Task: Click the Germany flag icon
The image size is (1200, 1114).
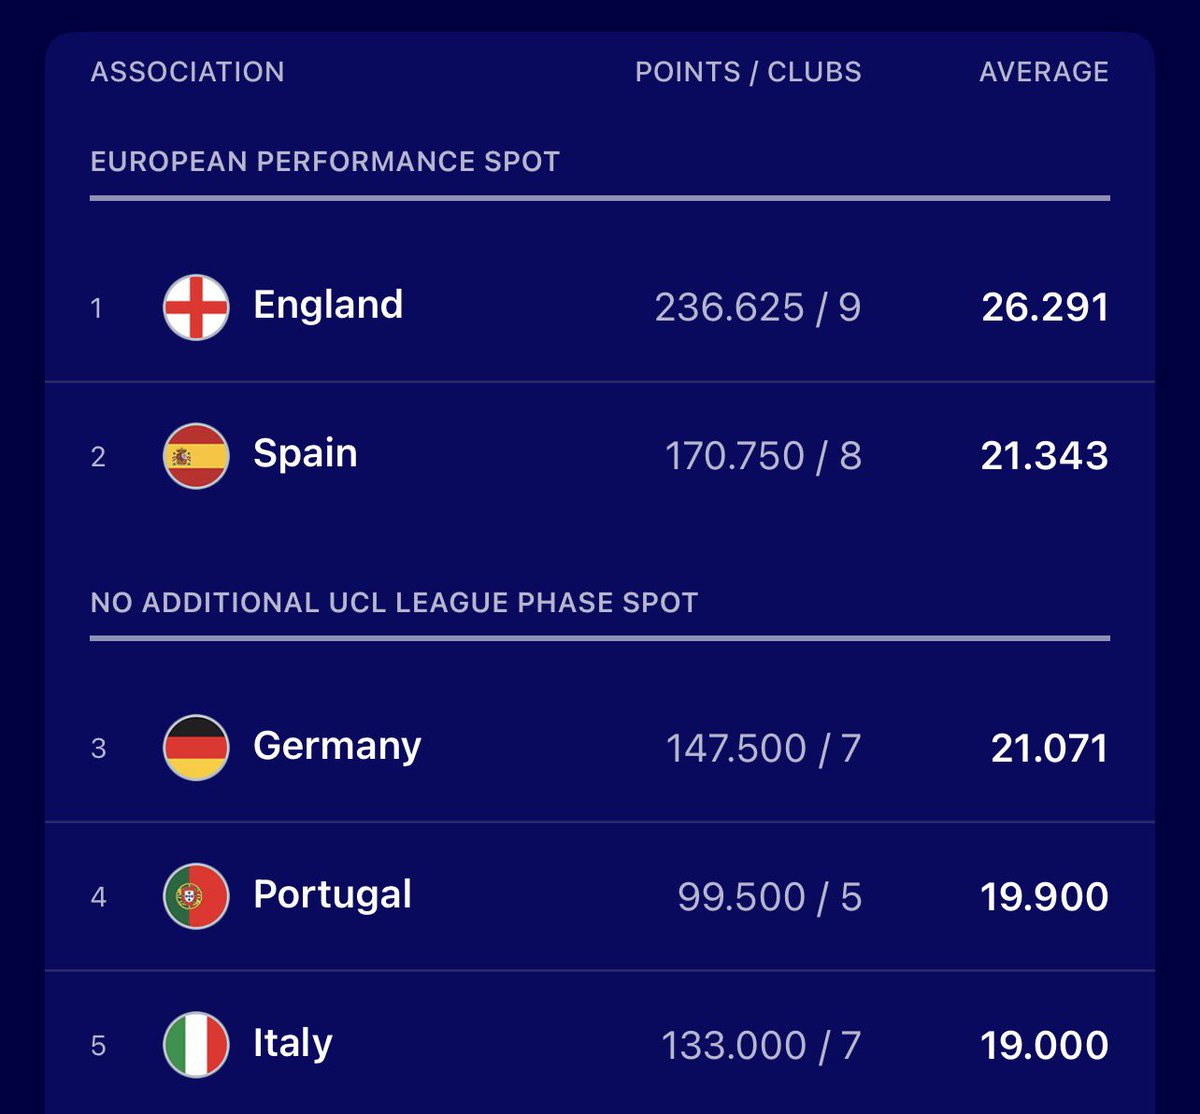Action: pyautogui.click(x=196, y=747)
